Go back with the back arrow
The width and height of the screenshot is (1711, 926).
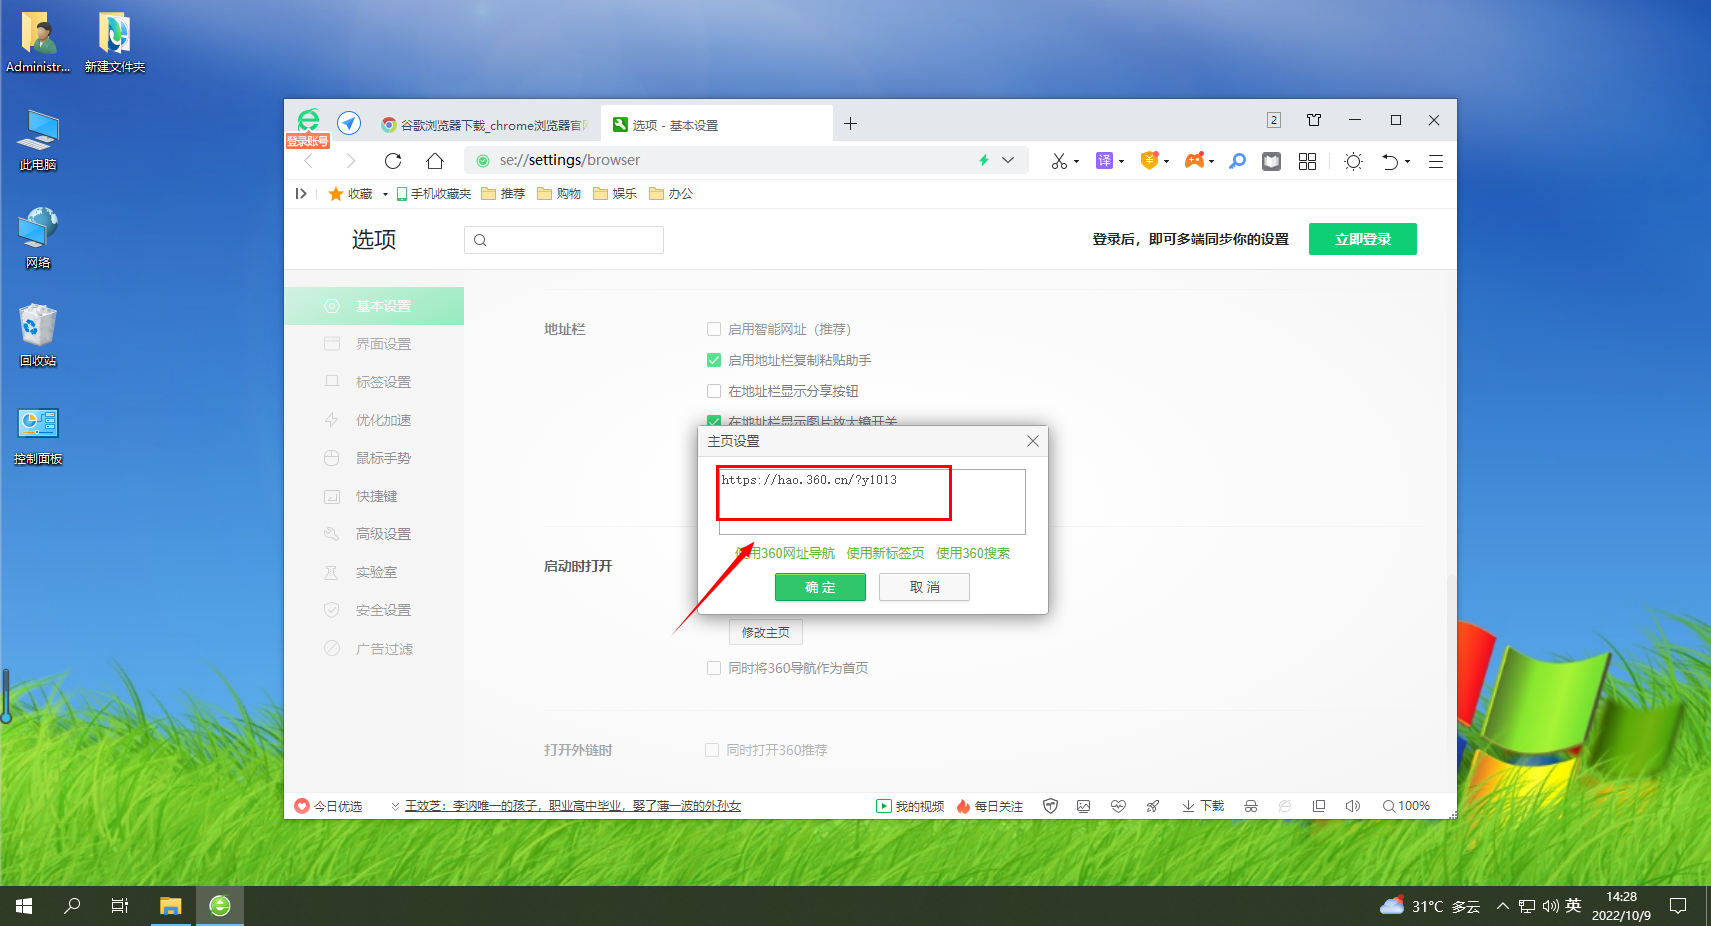[x=309, y=161]
